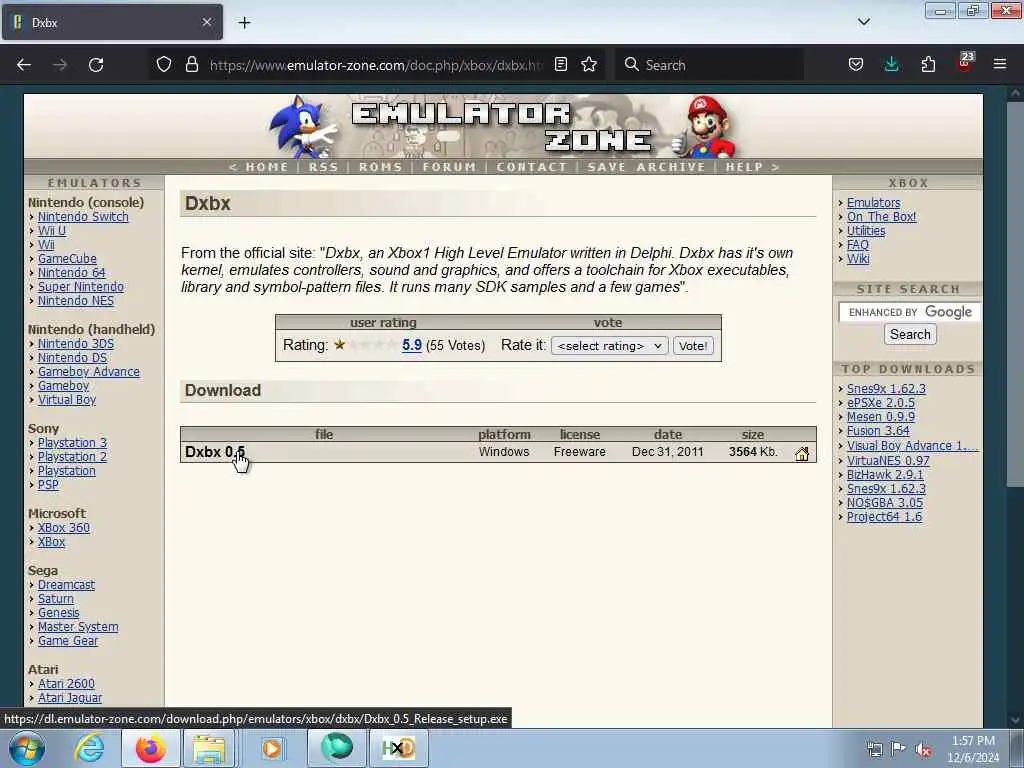Click the network tray icon
Viewport: 1024px width, 768px height.
pyautogui.click(x=874, y=749)
